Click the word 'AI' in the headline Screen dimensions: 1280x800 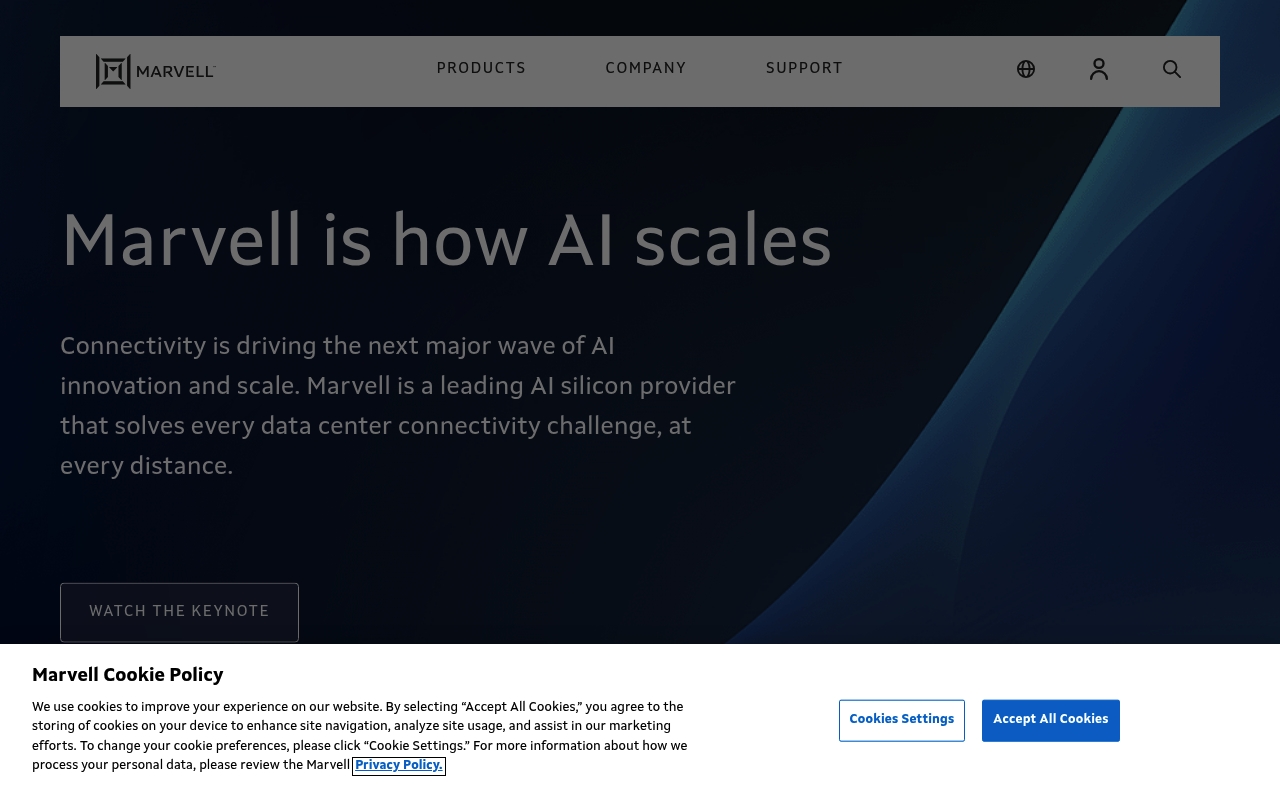(x=582, y=241)
